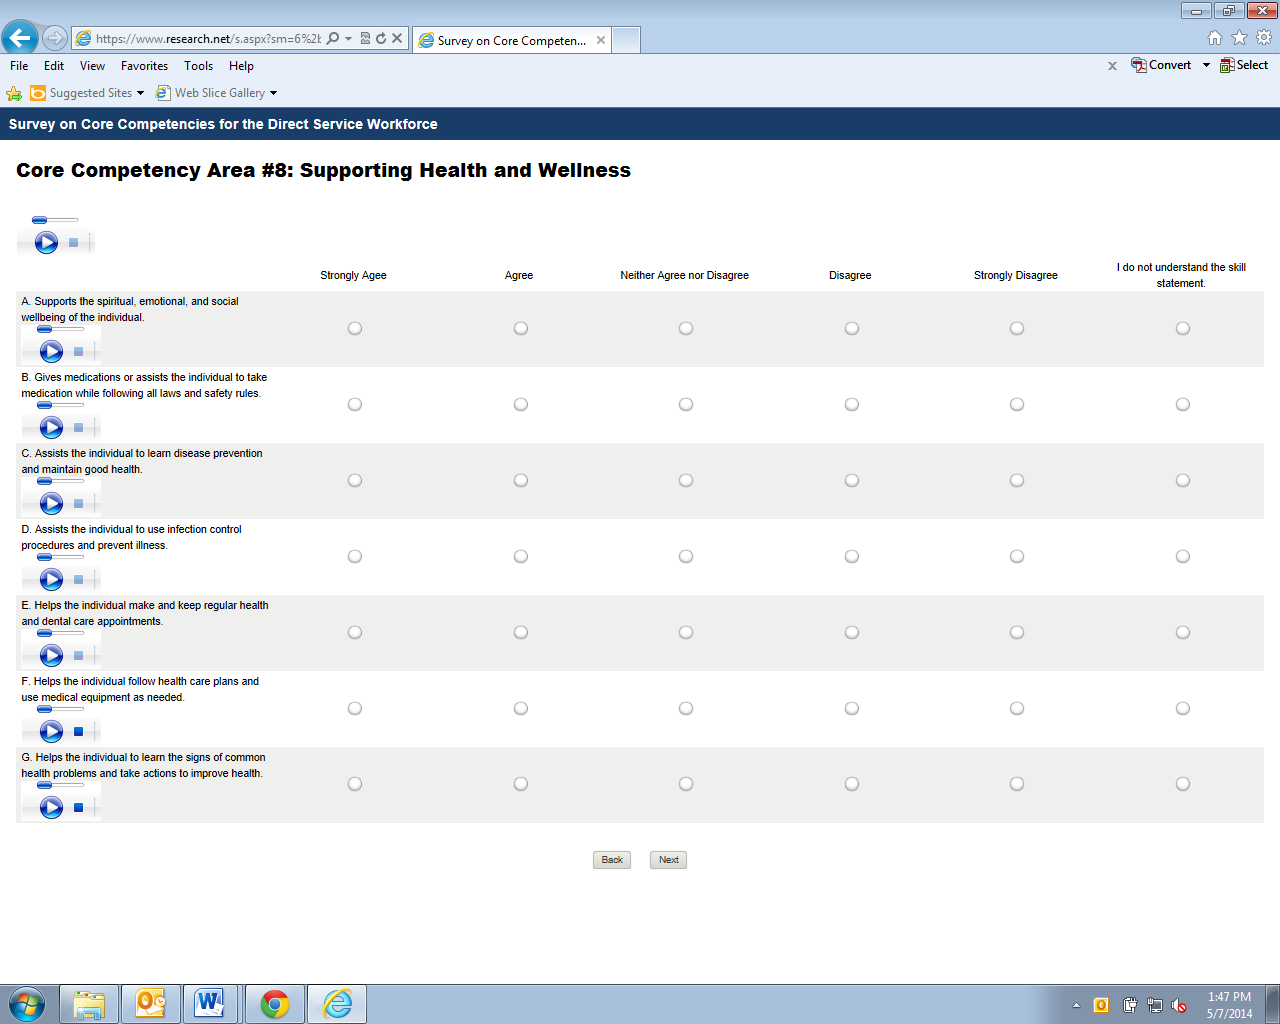Open the Convert dropdown arrow
Viewport: 1280px width, 1024px height.
point(1206,65)
